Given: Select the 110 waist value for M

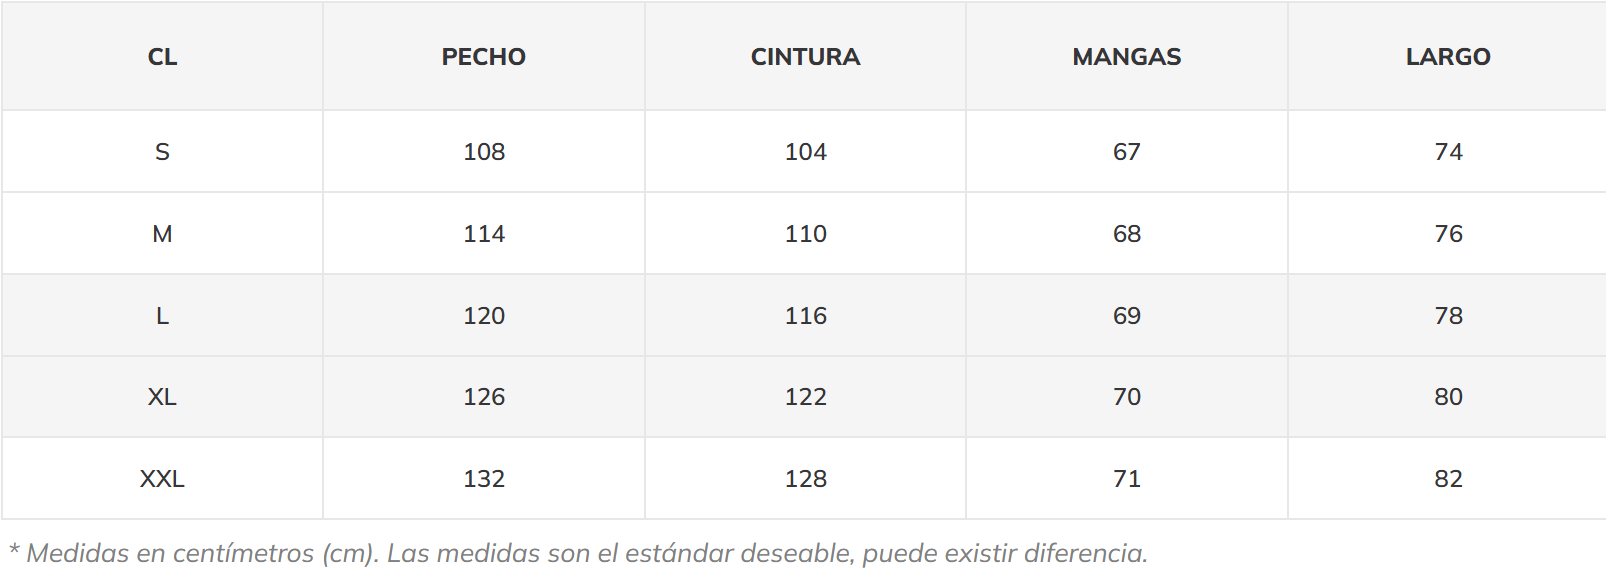Looking at the screenshot, I should click(x=805, y=234).
